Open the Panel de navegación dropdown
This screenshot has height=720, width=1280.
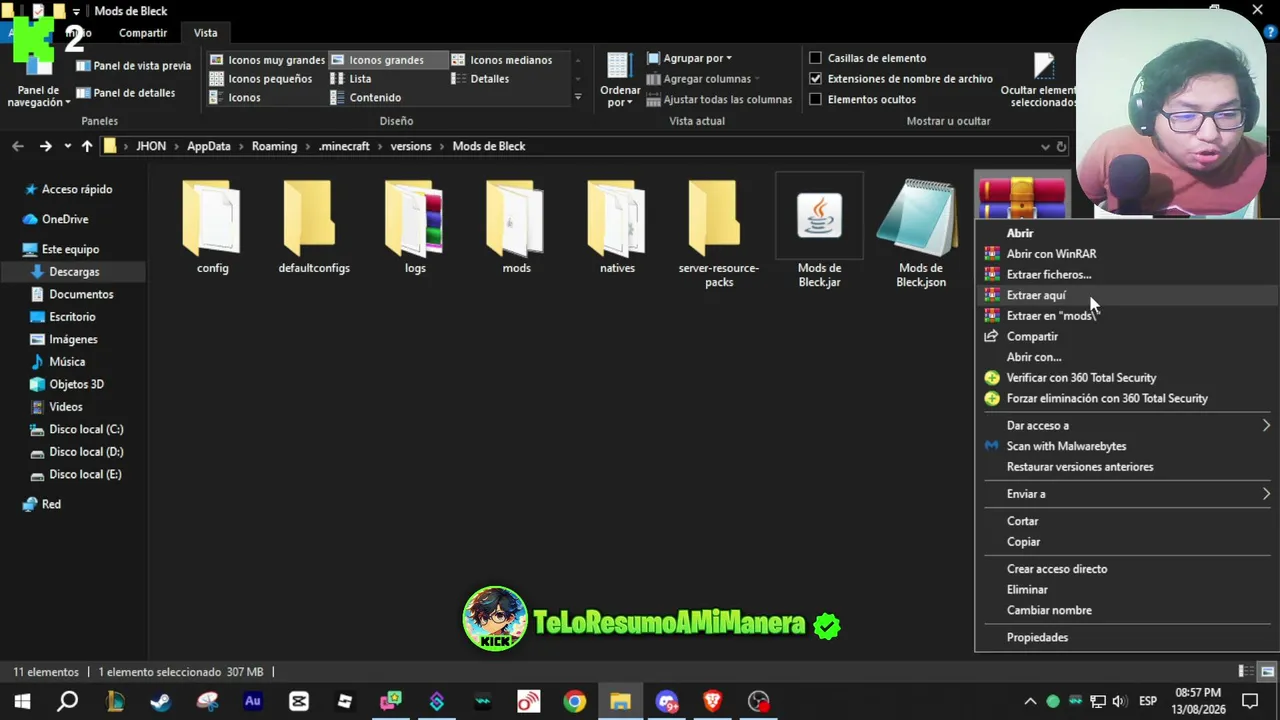[x=39, y=82]
